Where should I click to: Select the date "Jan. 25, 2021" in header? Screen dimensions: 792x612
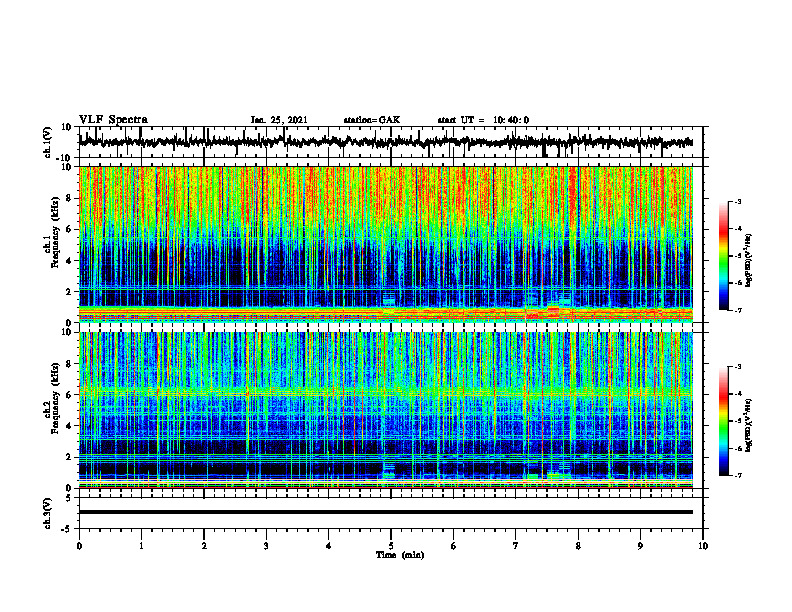pos(279,120)
